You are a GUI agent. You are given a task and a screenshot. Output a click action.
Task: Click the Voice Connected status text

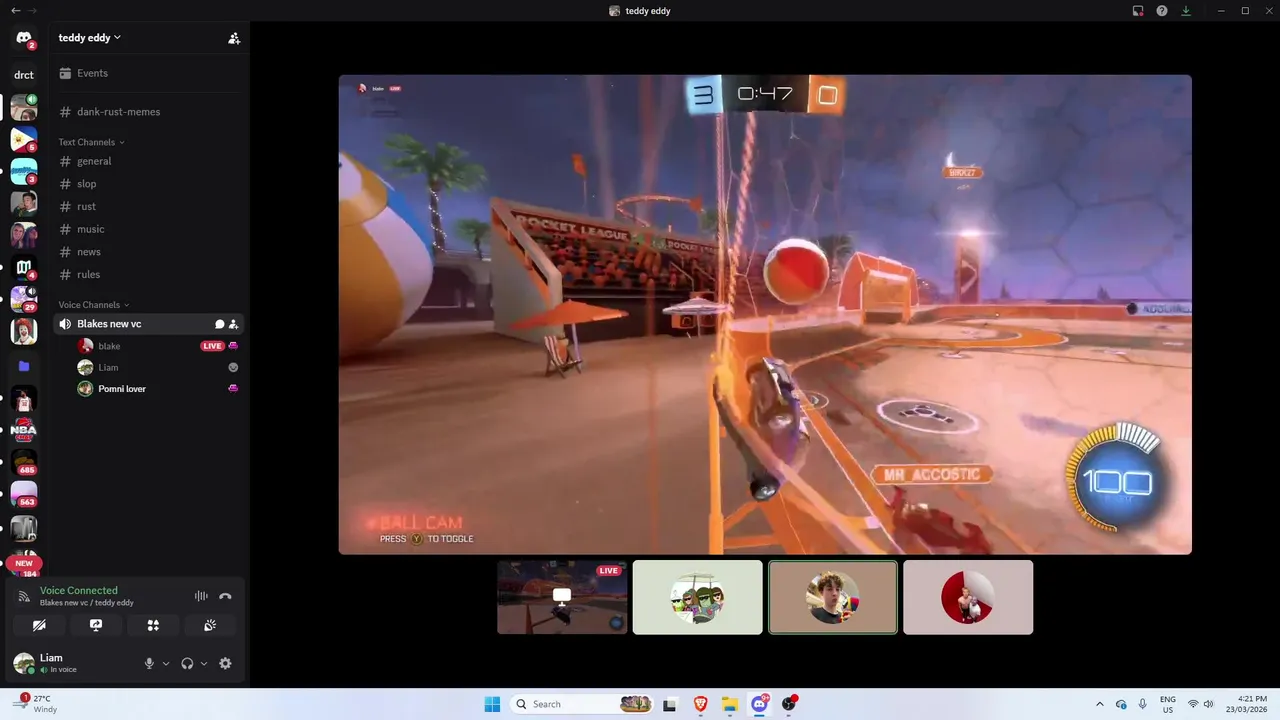[79, 590]
